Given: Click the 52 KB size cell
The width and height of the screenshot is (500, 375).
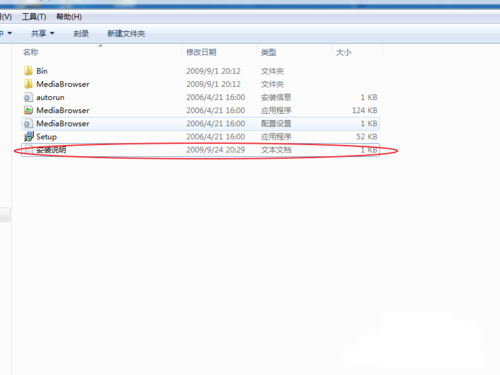Looking at the screenshot, I should pyautogui.click(x=367, y=137).
